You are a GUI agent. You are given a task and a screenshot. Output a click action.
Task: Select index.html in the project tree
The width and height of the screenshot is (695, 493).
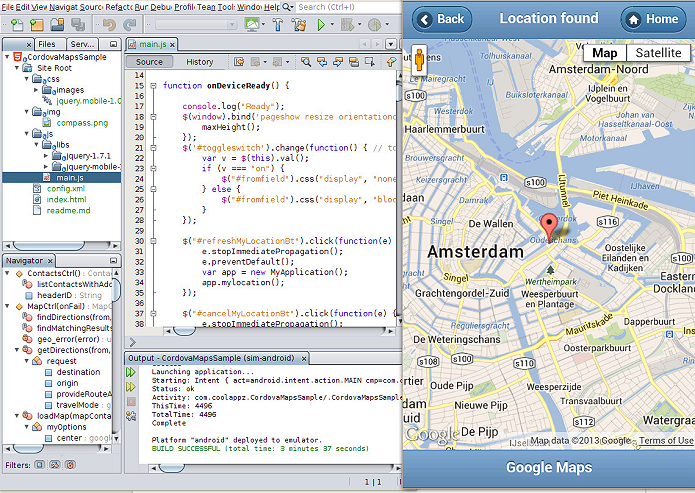(66, 200)
